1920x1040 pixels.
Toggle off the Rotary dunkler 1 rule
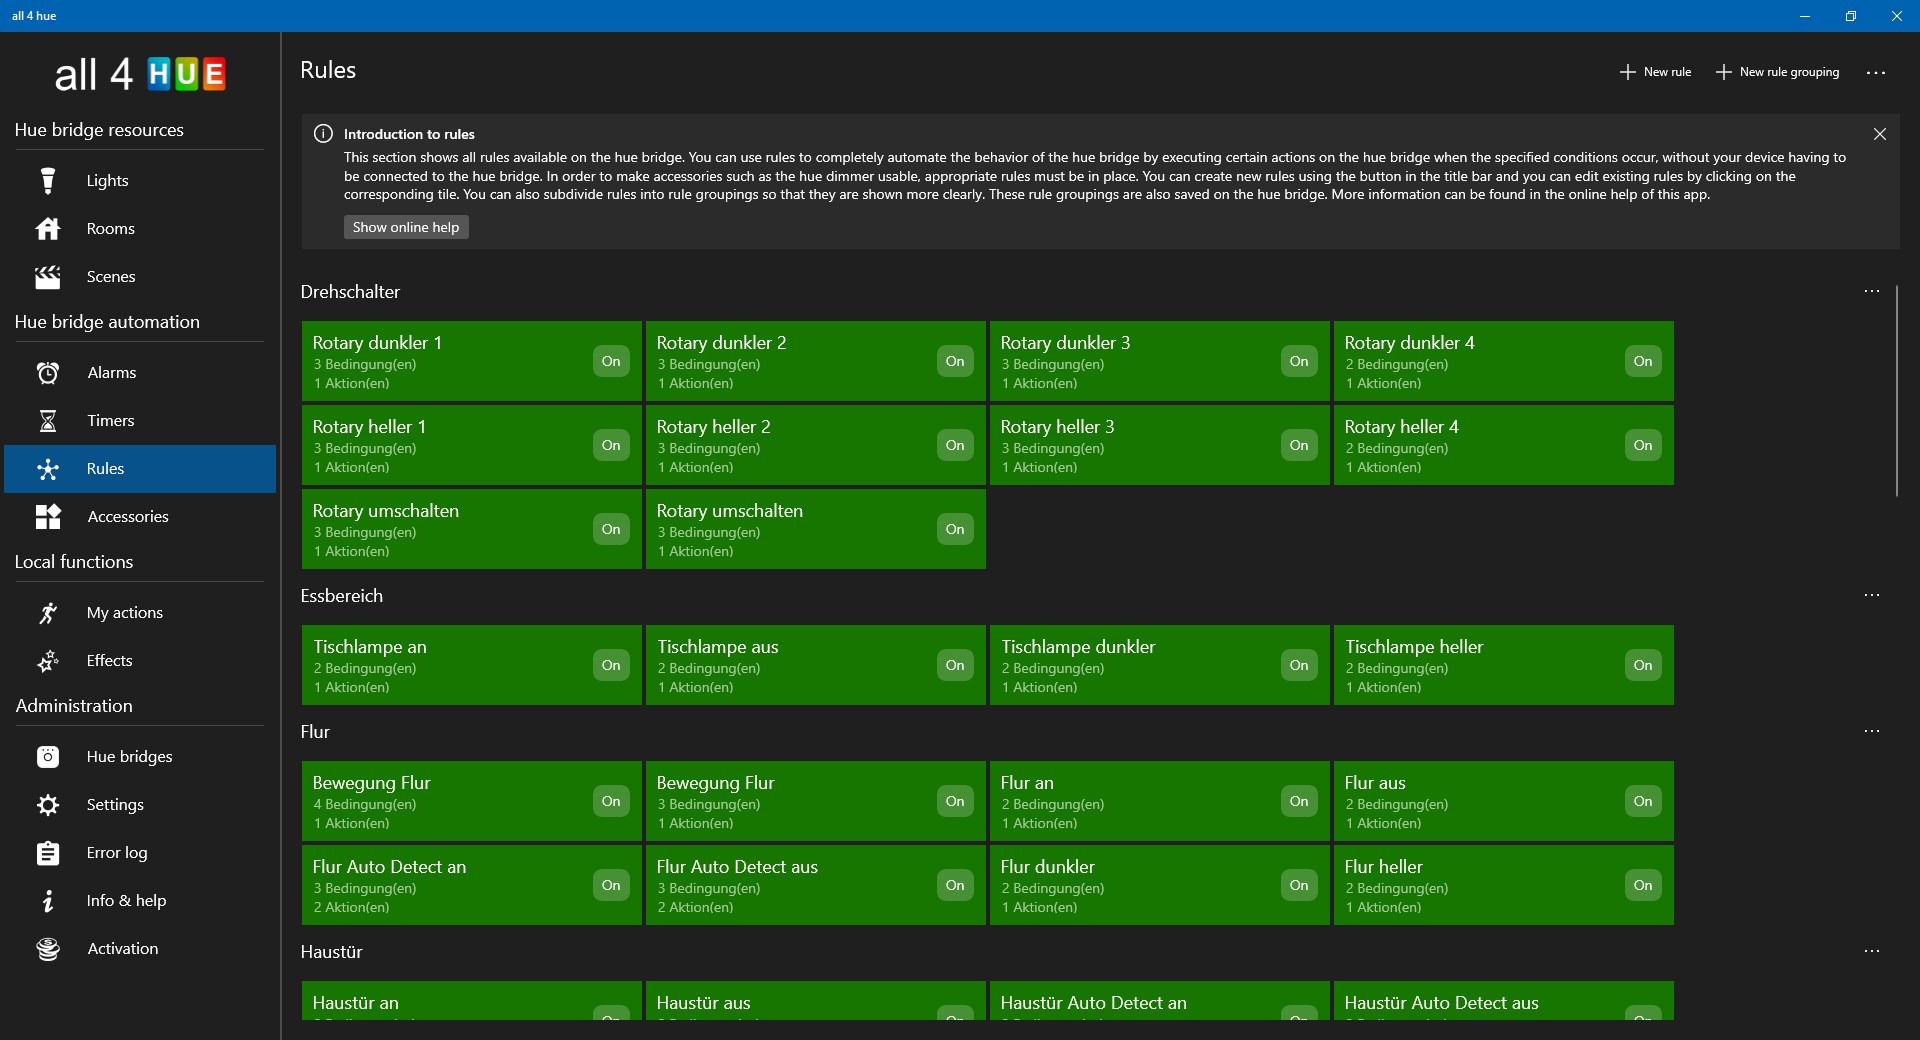[x=610, y=361]
